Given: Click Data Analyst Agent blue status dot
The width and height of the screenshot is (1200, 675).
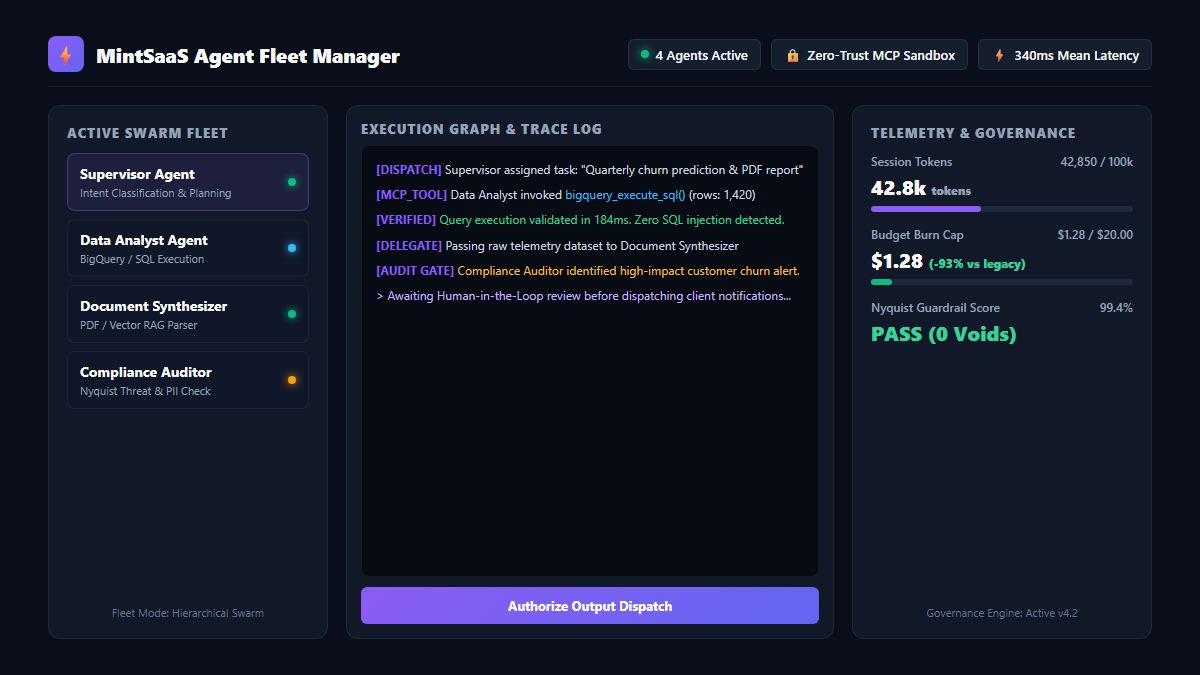Looking at the screenshot, I should pos(292,248).
